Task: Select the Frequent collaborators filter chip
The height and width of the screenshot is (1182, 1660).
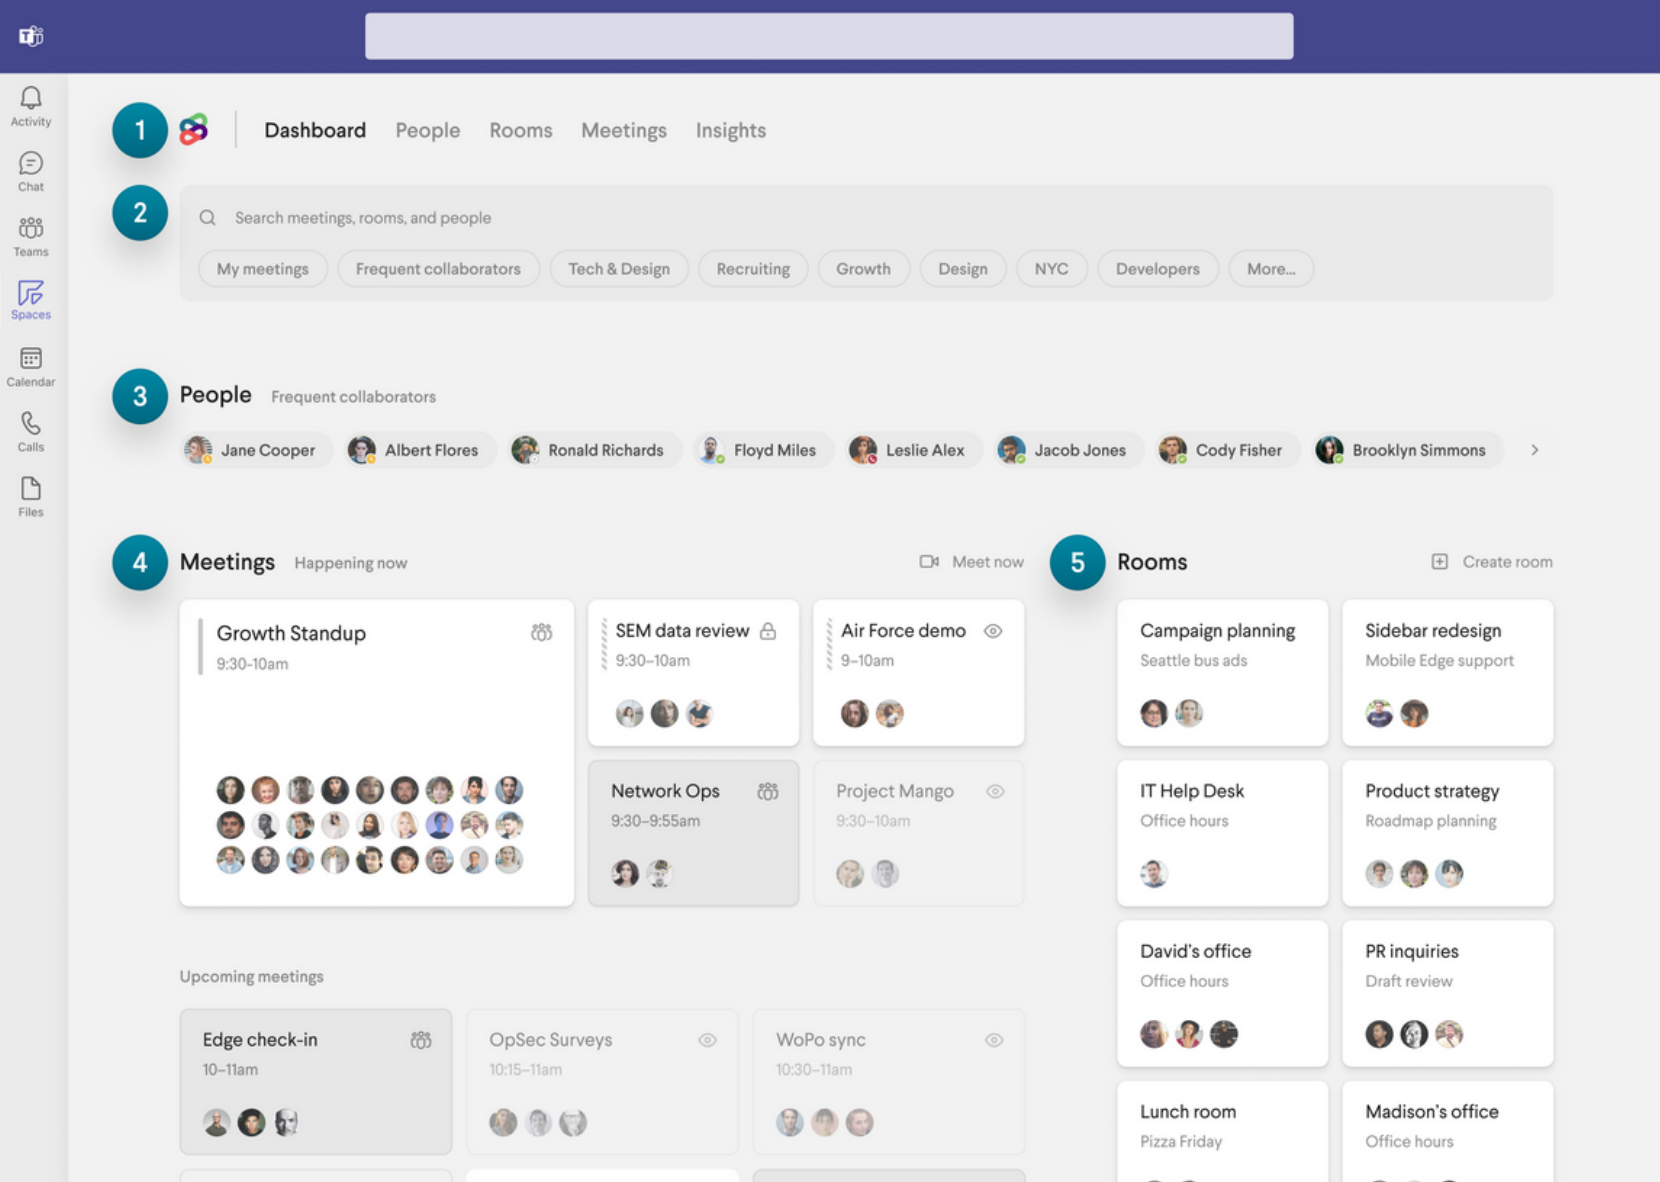Action: point(438,268)
